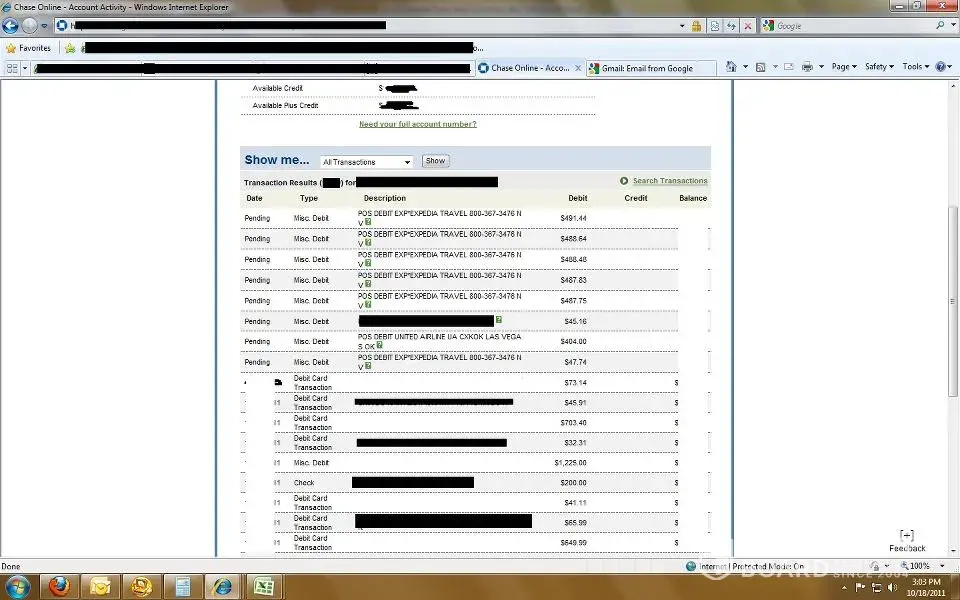Viewport: 960px width, 600px height.
Task: Click the Print icon in command bar
Action: [806, 67]
